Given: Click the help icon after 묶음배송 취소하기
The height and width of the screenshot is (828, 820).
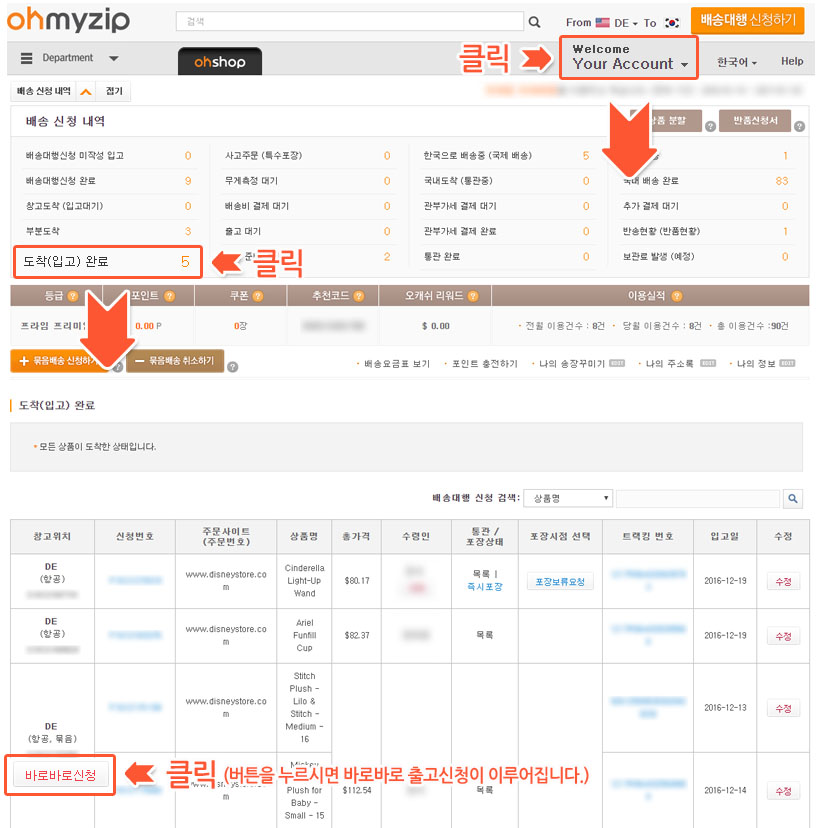Looking at the screenshot, I should pyautogui.click(x=233, y=367).
